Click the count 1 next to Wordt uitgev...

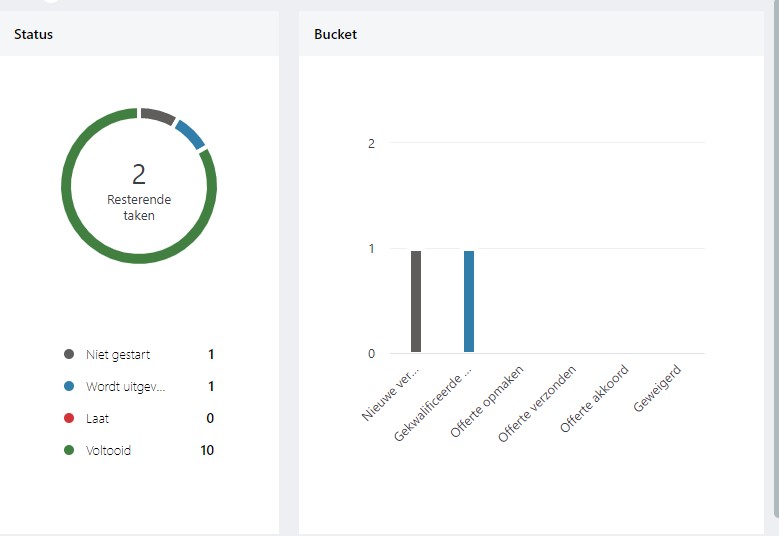coord(211,386)
